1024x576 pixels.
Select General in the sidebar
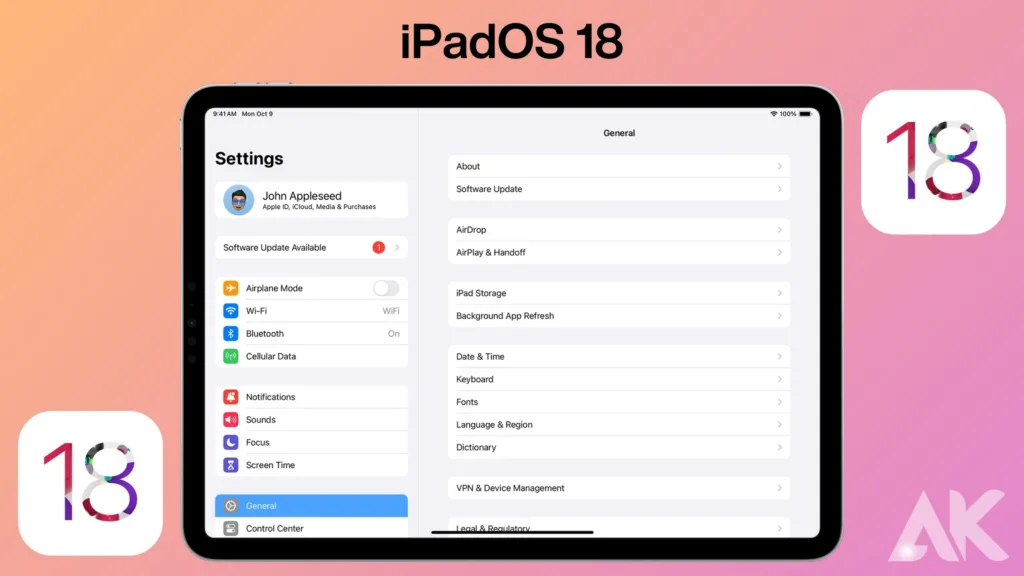312,505
